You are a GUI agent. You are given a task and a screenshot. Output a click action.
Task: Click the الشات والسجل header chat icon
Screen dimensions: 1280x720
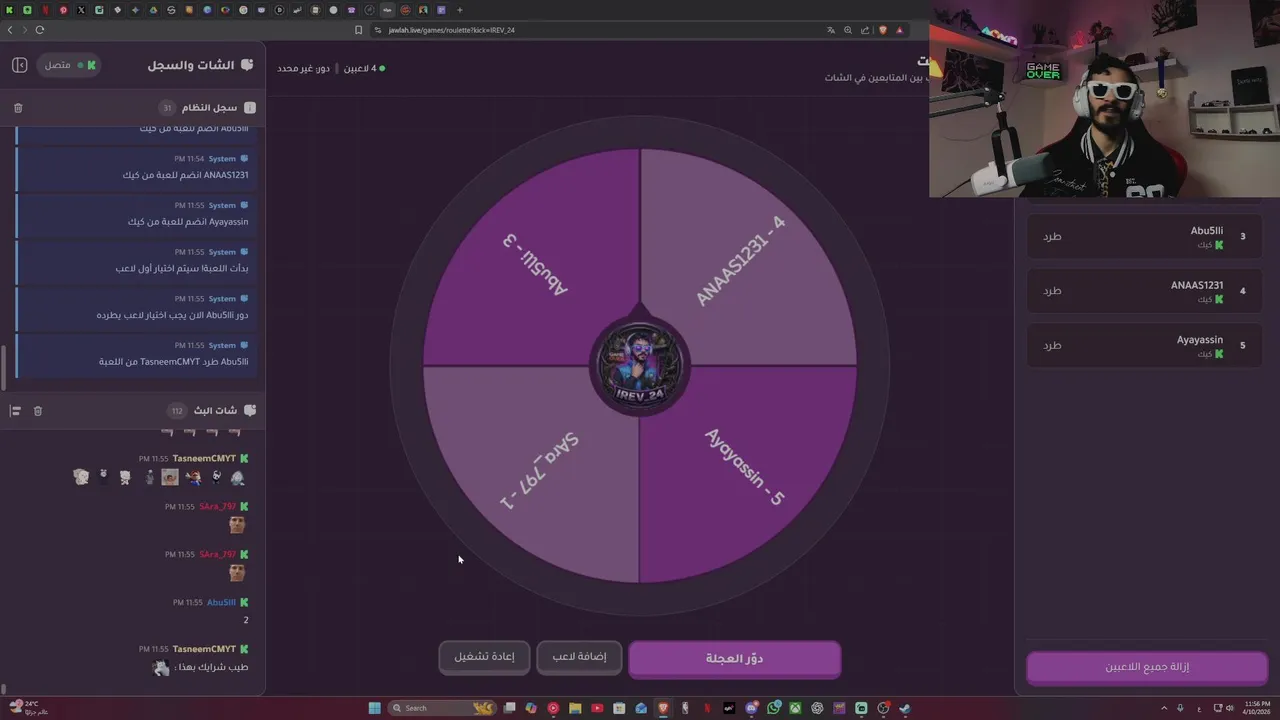click(x=247, y=65)
